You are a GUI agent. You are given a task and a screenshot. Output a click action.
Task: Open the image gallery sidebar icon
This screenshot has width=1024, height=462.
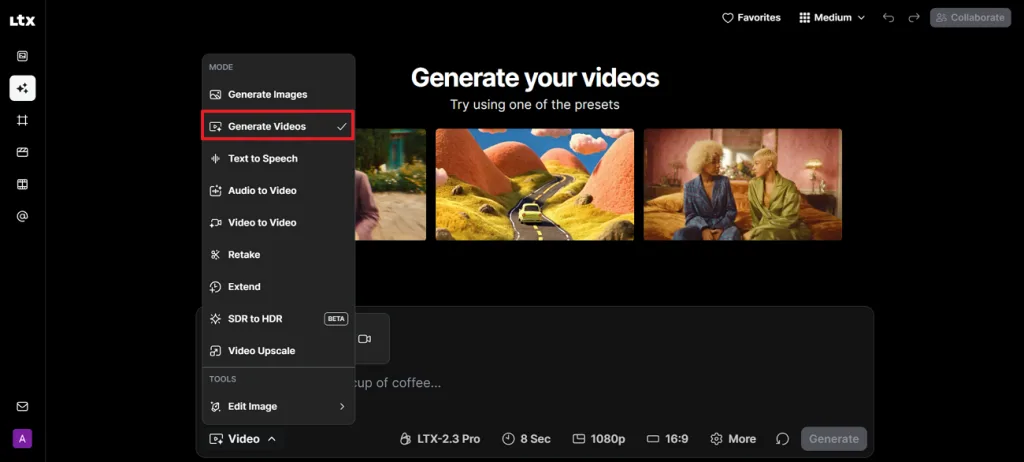pyautogui.click(x=22, y=56)
